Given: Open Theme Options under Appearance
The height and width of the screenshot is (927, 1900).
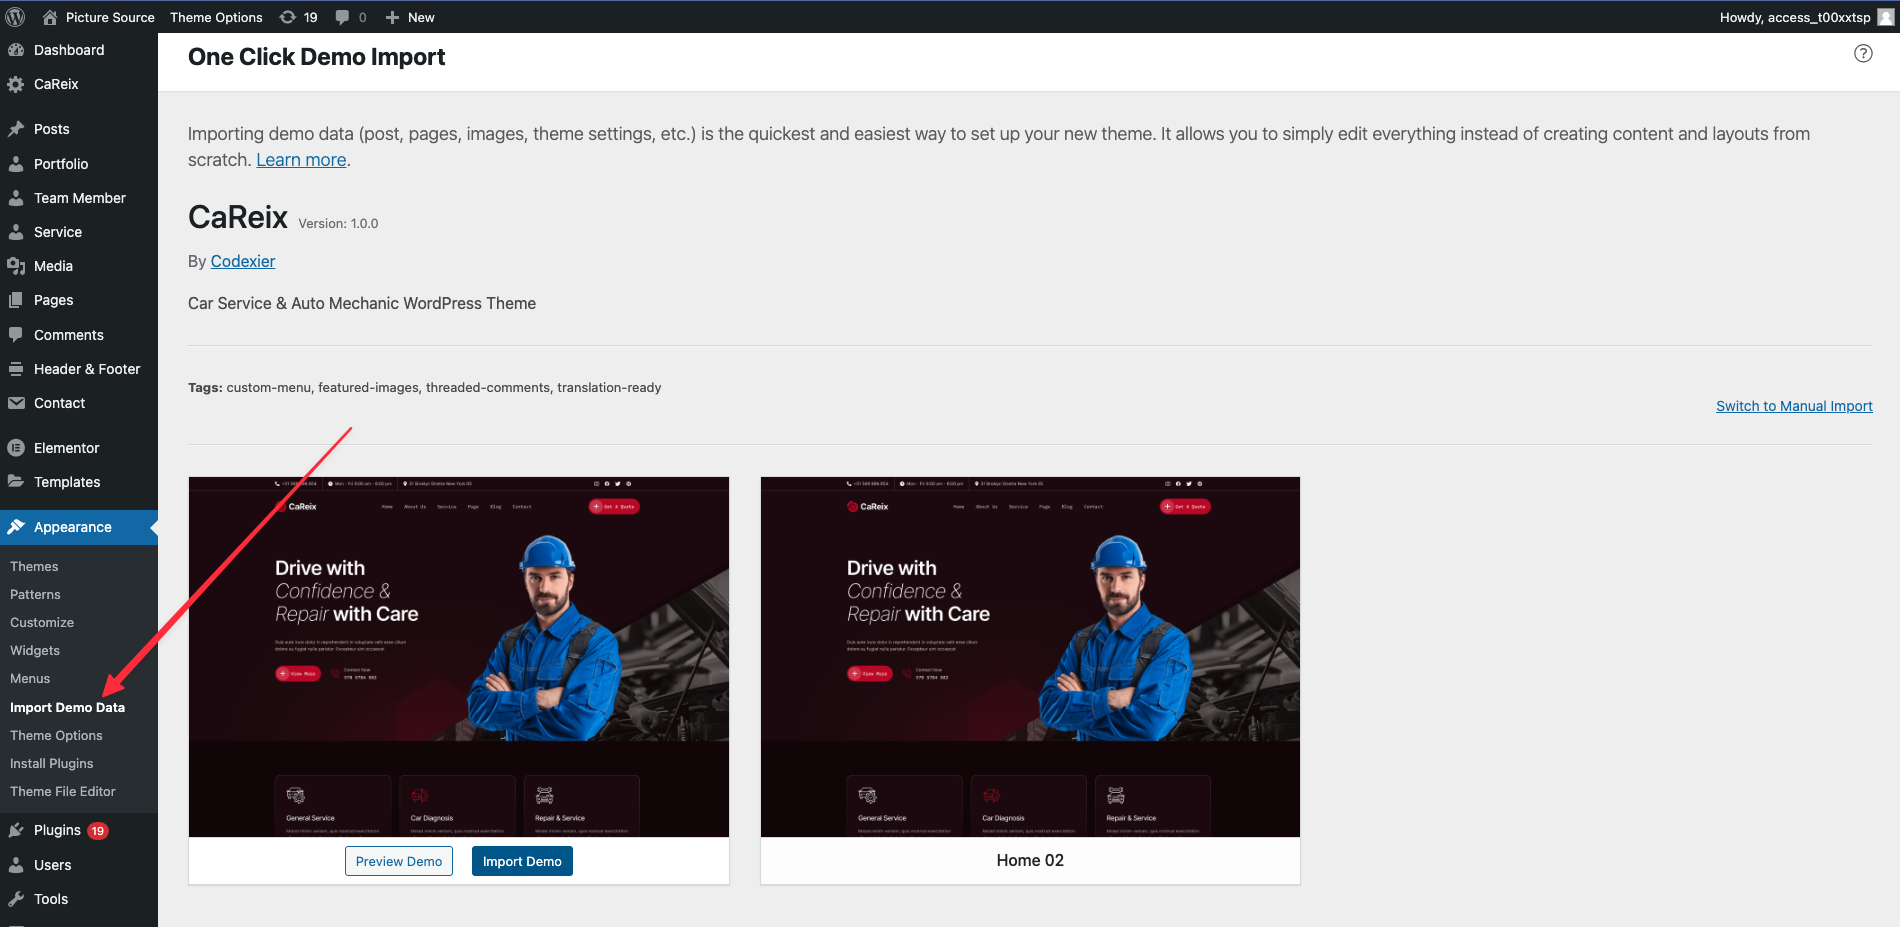Looking at the screenshot, I should [56, 735].
